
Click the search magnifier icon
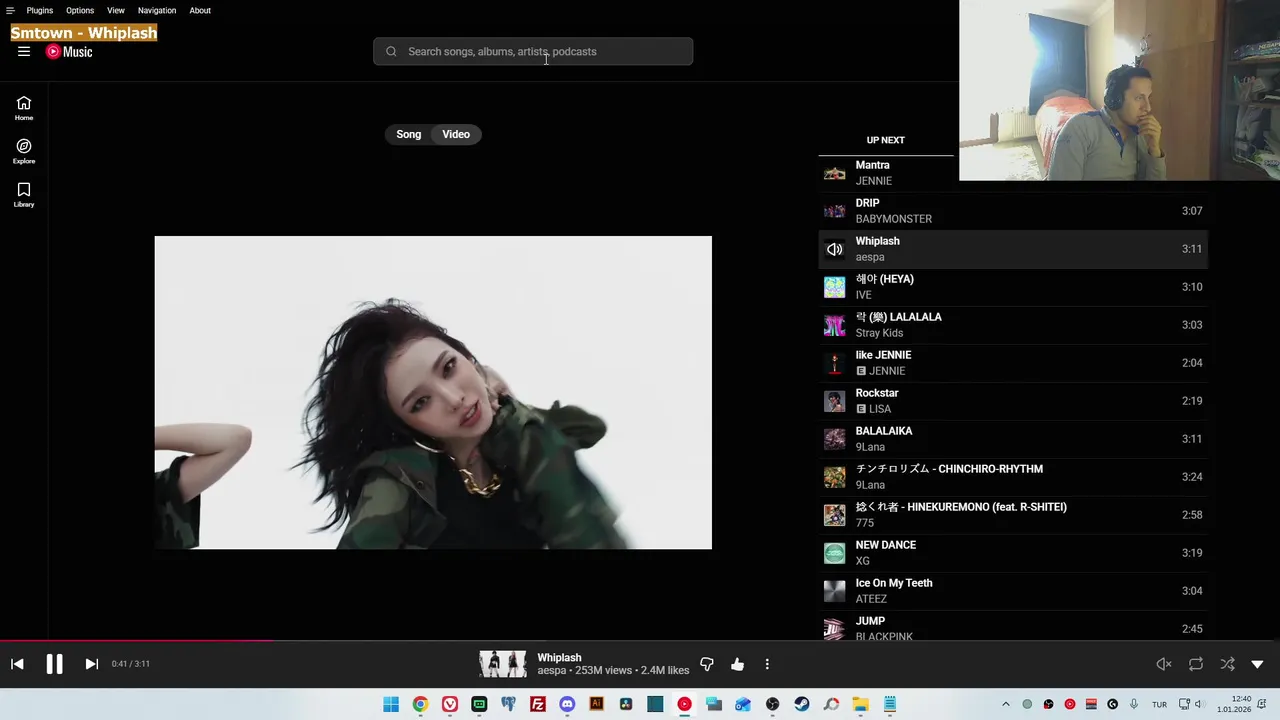coord(391,52)
